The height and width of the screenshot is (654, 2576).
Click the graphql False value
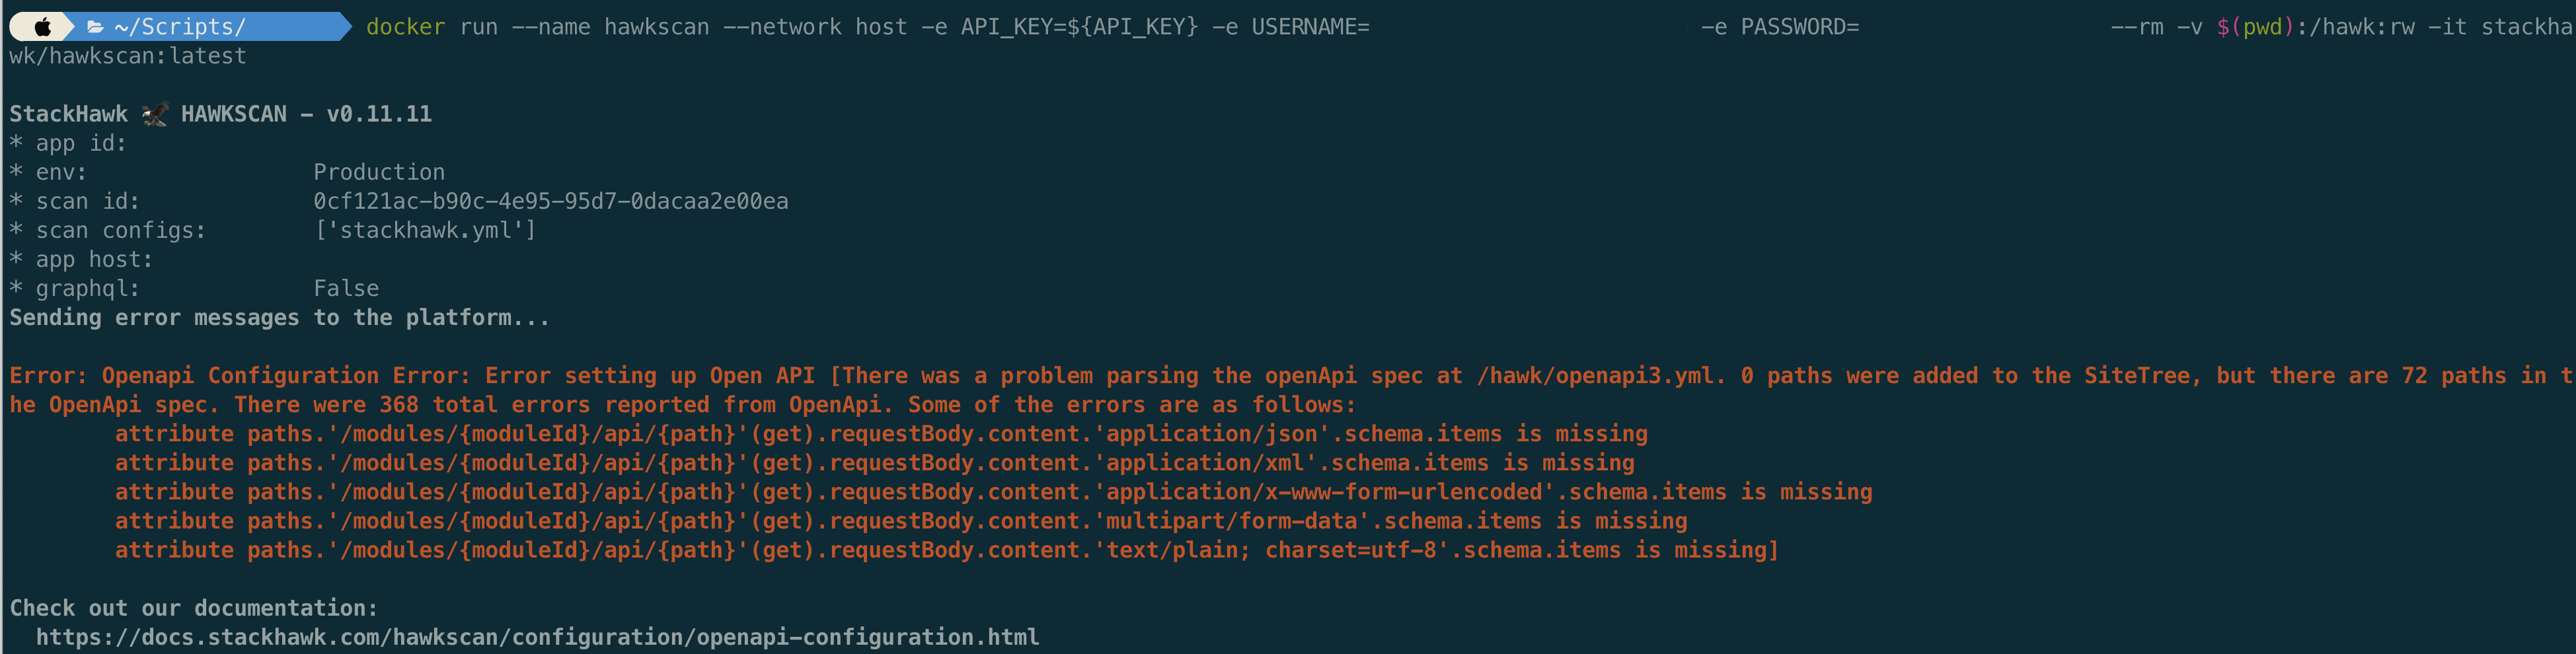[x=346, y=288]
